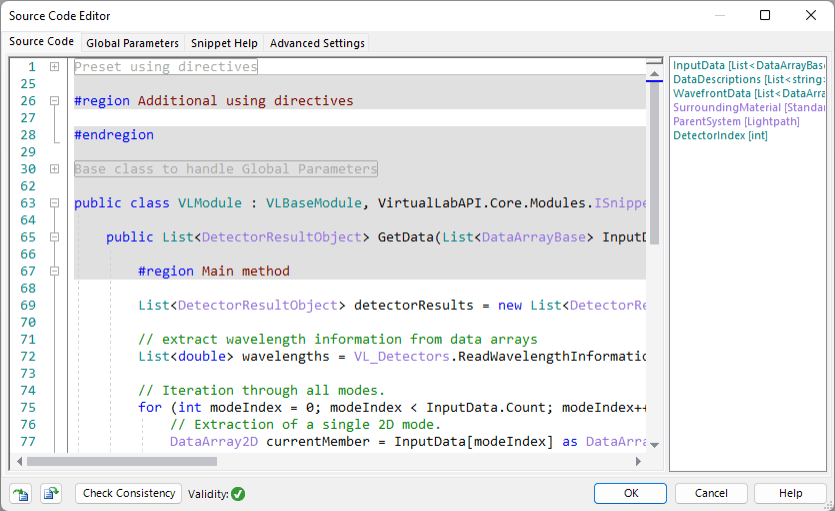835x511 pixels.
Task: Collapse the VLModule class block
Action: click(x=54, y=203)
